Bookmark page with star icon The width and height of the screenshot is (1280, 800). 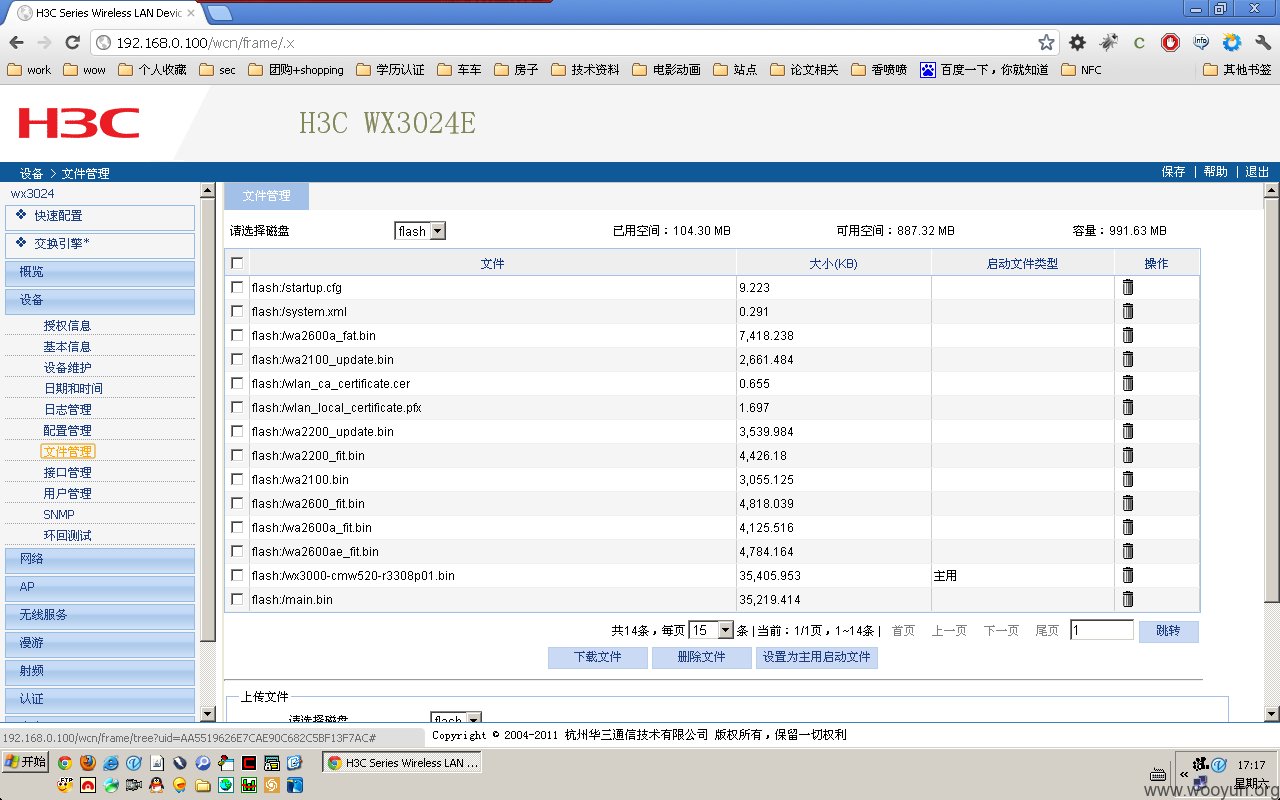tap(1046, 42)
